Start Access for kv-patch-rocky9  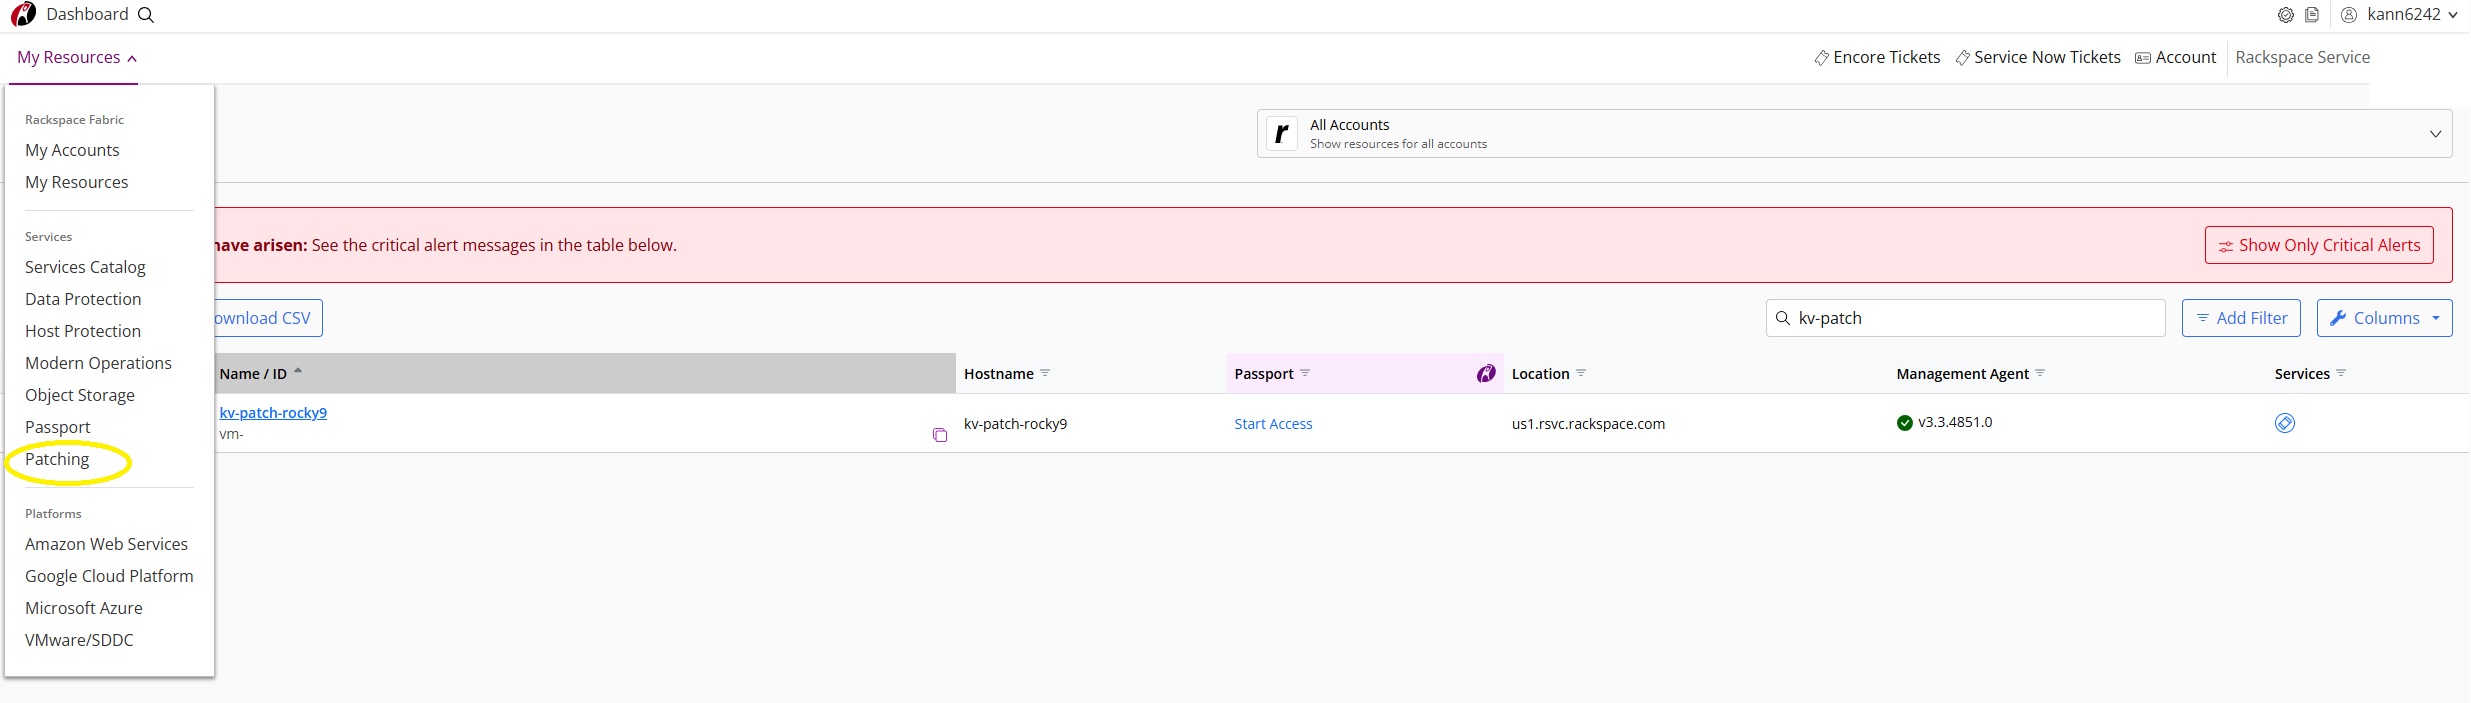[x=1273, y=424]
